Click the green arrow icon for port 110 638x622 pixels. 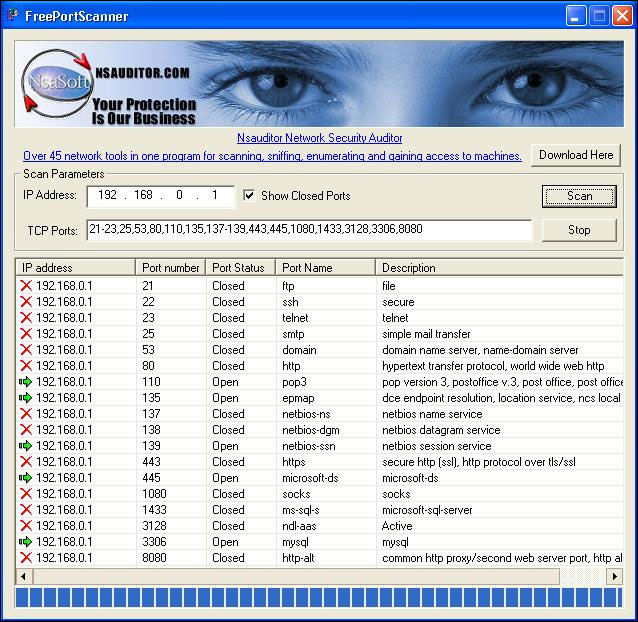pyautogui.click(x=25, y=382)
